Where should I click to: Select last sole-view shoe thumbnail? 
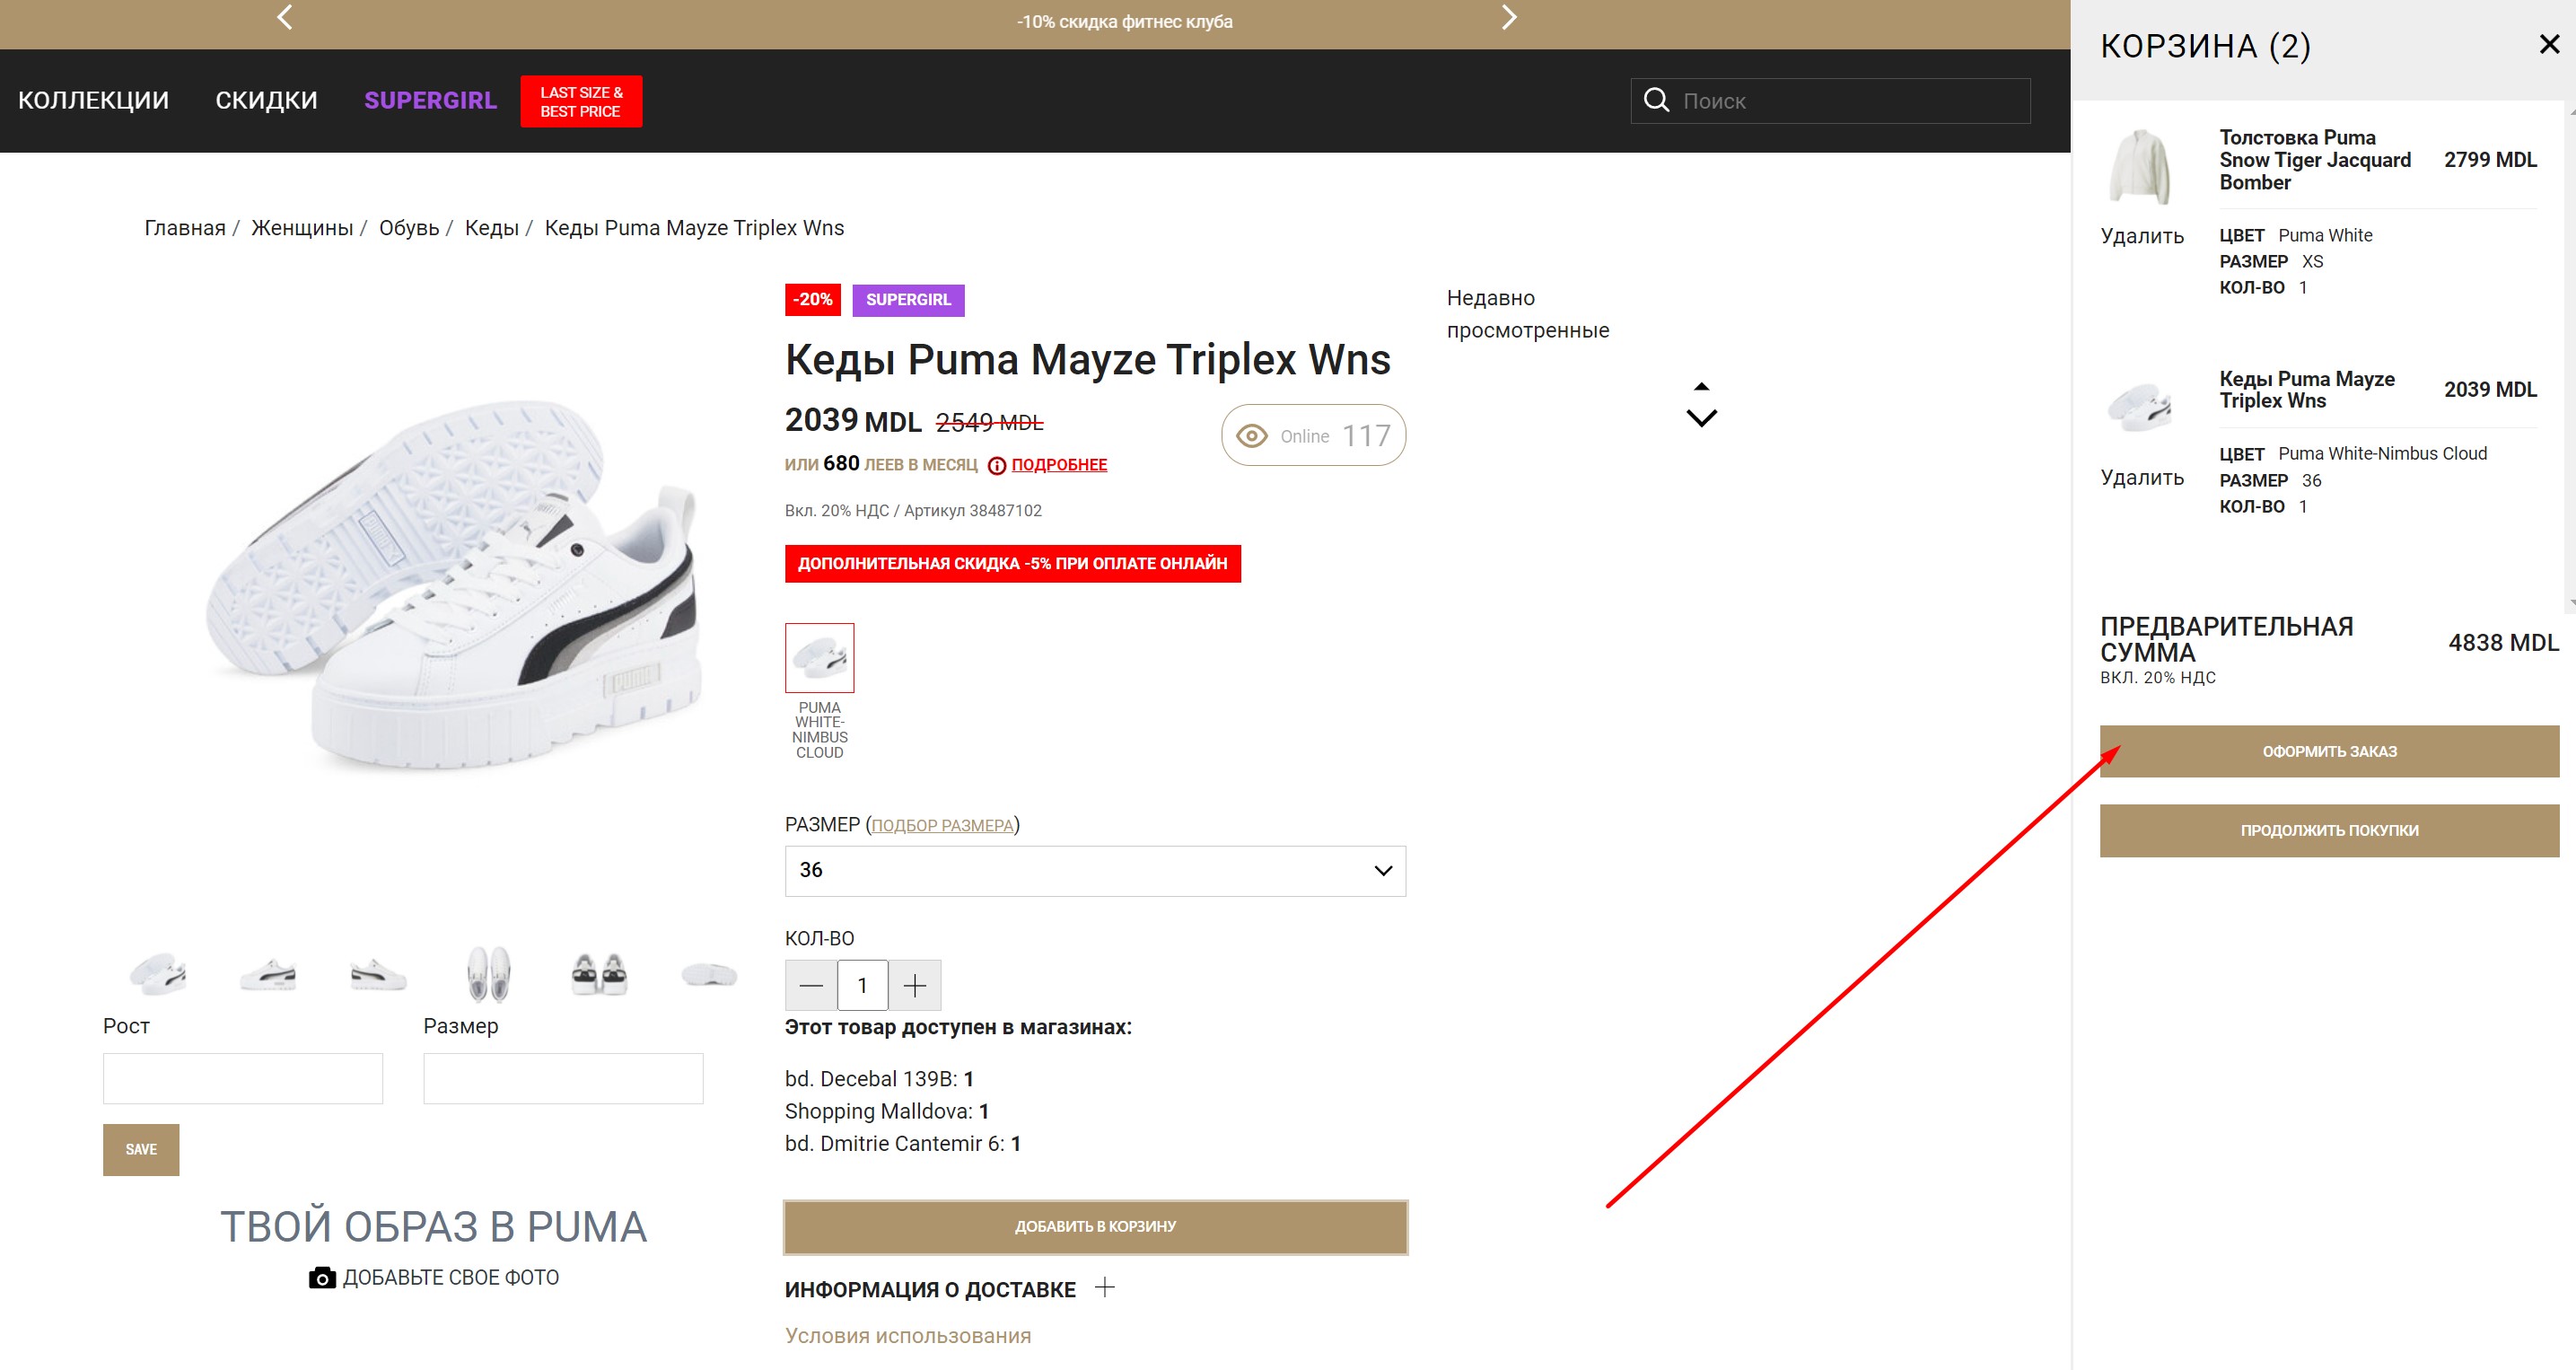[709, 973]
